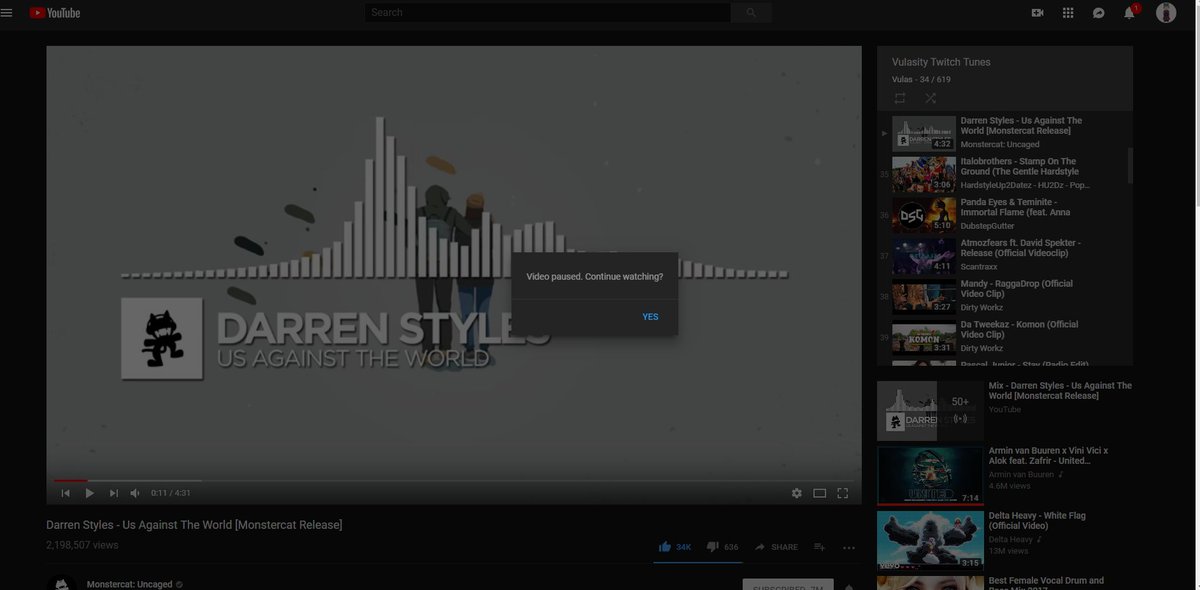Image resolution: width=1200 pixels, height=590 pixels.
Task: Click the video title under the player
Action: [x=194, y=525]
